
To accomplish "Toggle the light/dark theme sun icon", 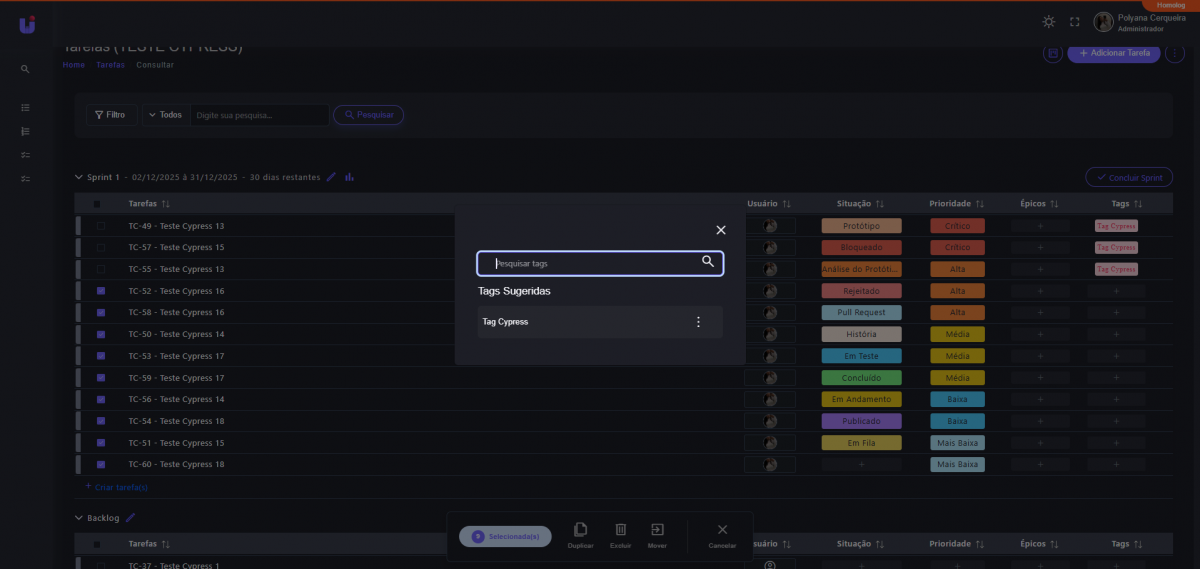I will tap(1048, 22).
